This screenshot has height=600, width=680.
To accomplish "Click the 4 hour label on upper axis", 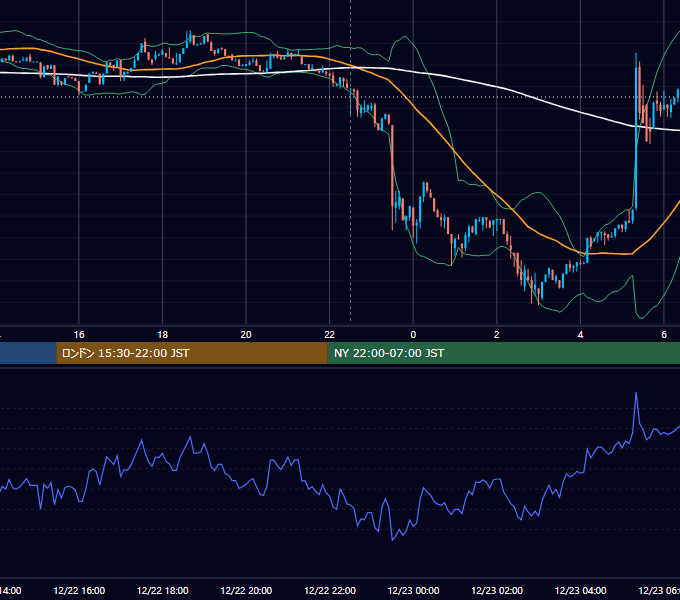I will click(580, 335).
